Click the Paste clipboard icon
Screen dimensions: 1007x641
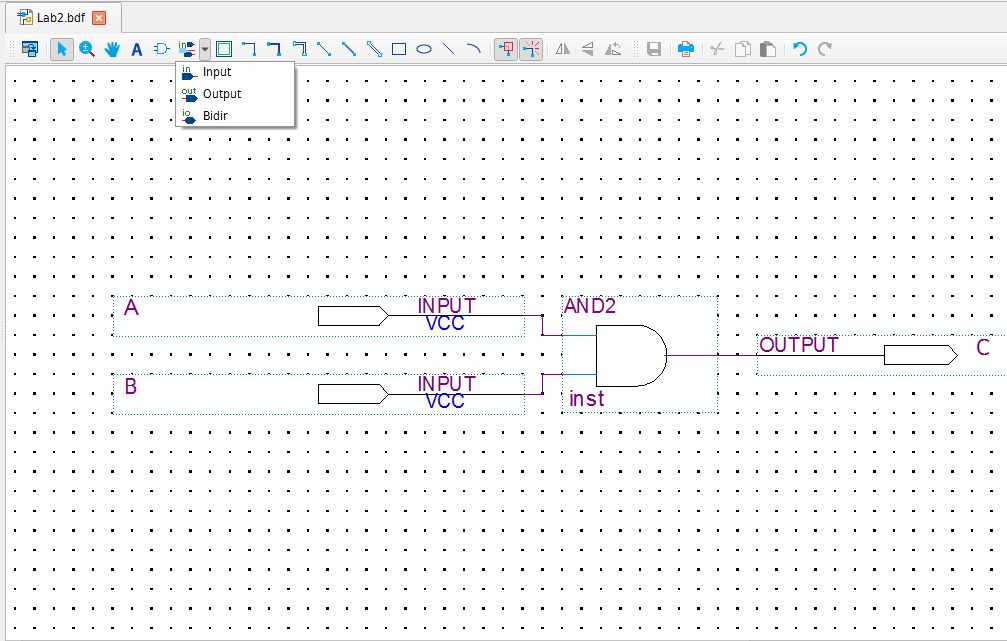(x=767, y=49)
